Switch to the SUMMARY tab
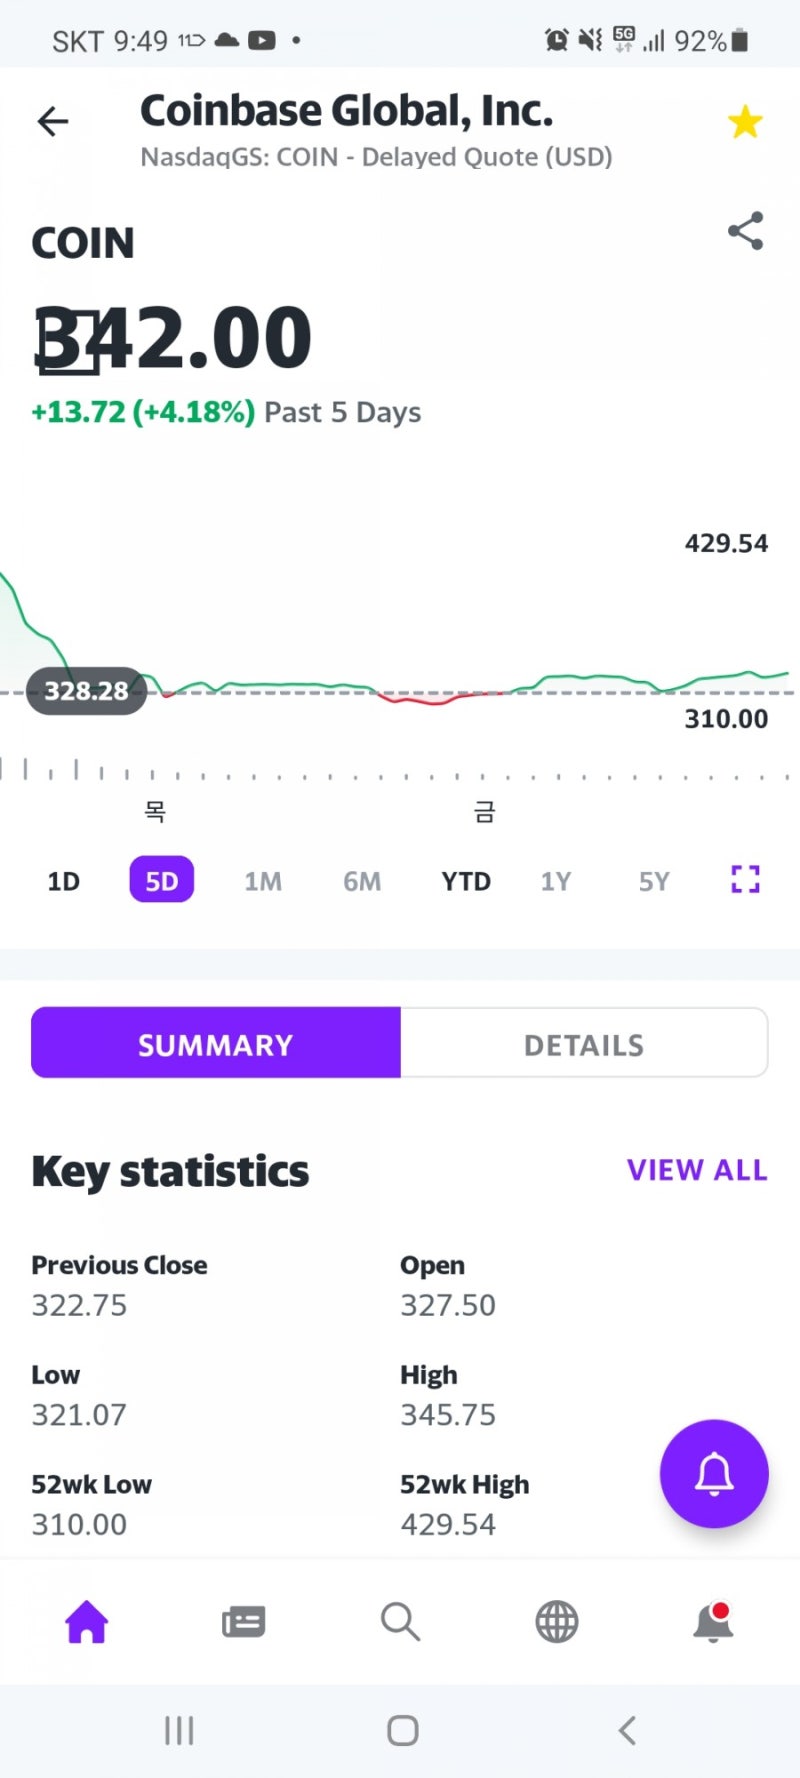 [x=216, y=1043]
